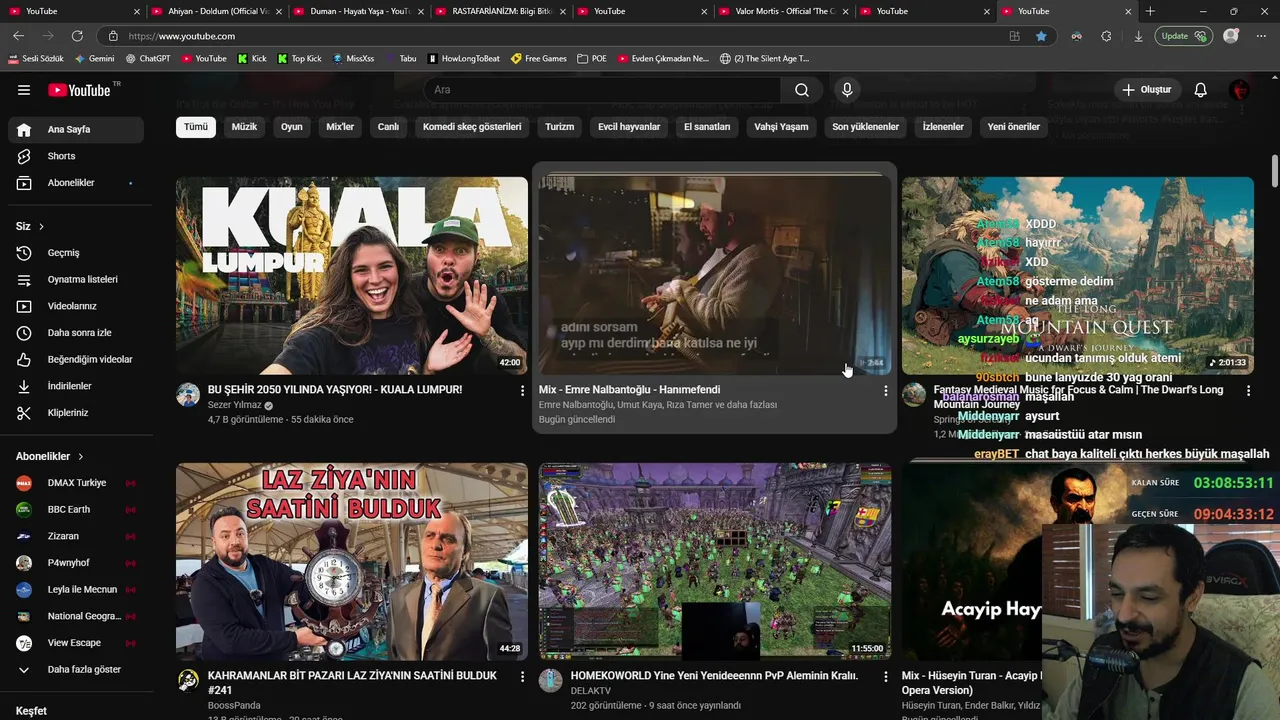Screen dimensions: 1280x720
Task: Click the browser address bar URL
Action: (182, 36)
